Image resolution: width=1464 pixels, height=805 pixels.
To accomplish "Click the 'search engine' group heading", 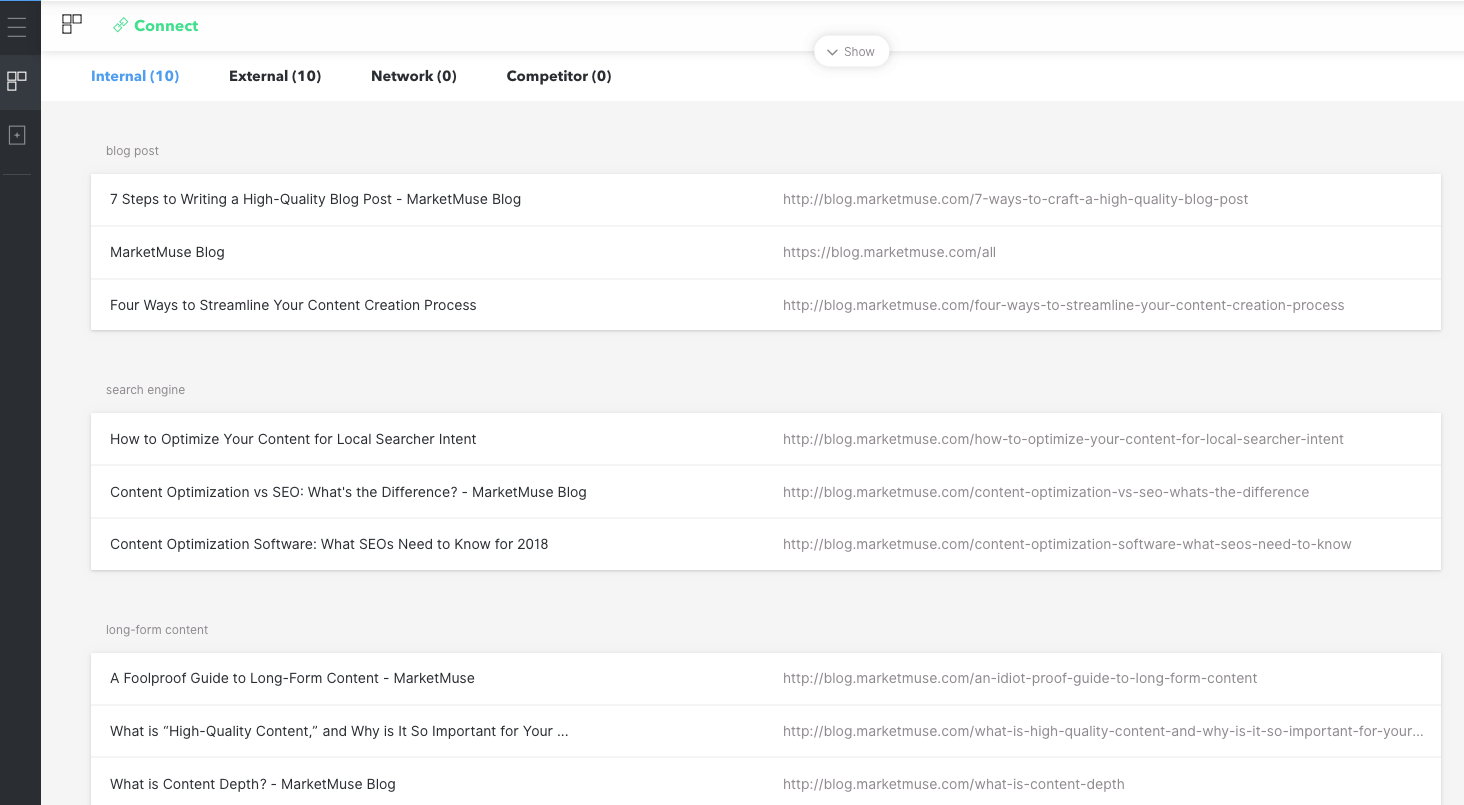I will point(145,390).
